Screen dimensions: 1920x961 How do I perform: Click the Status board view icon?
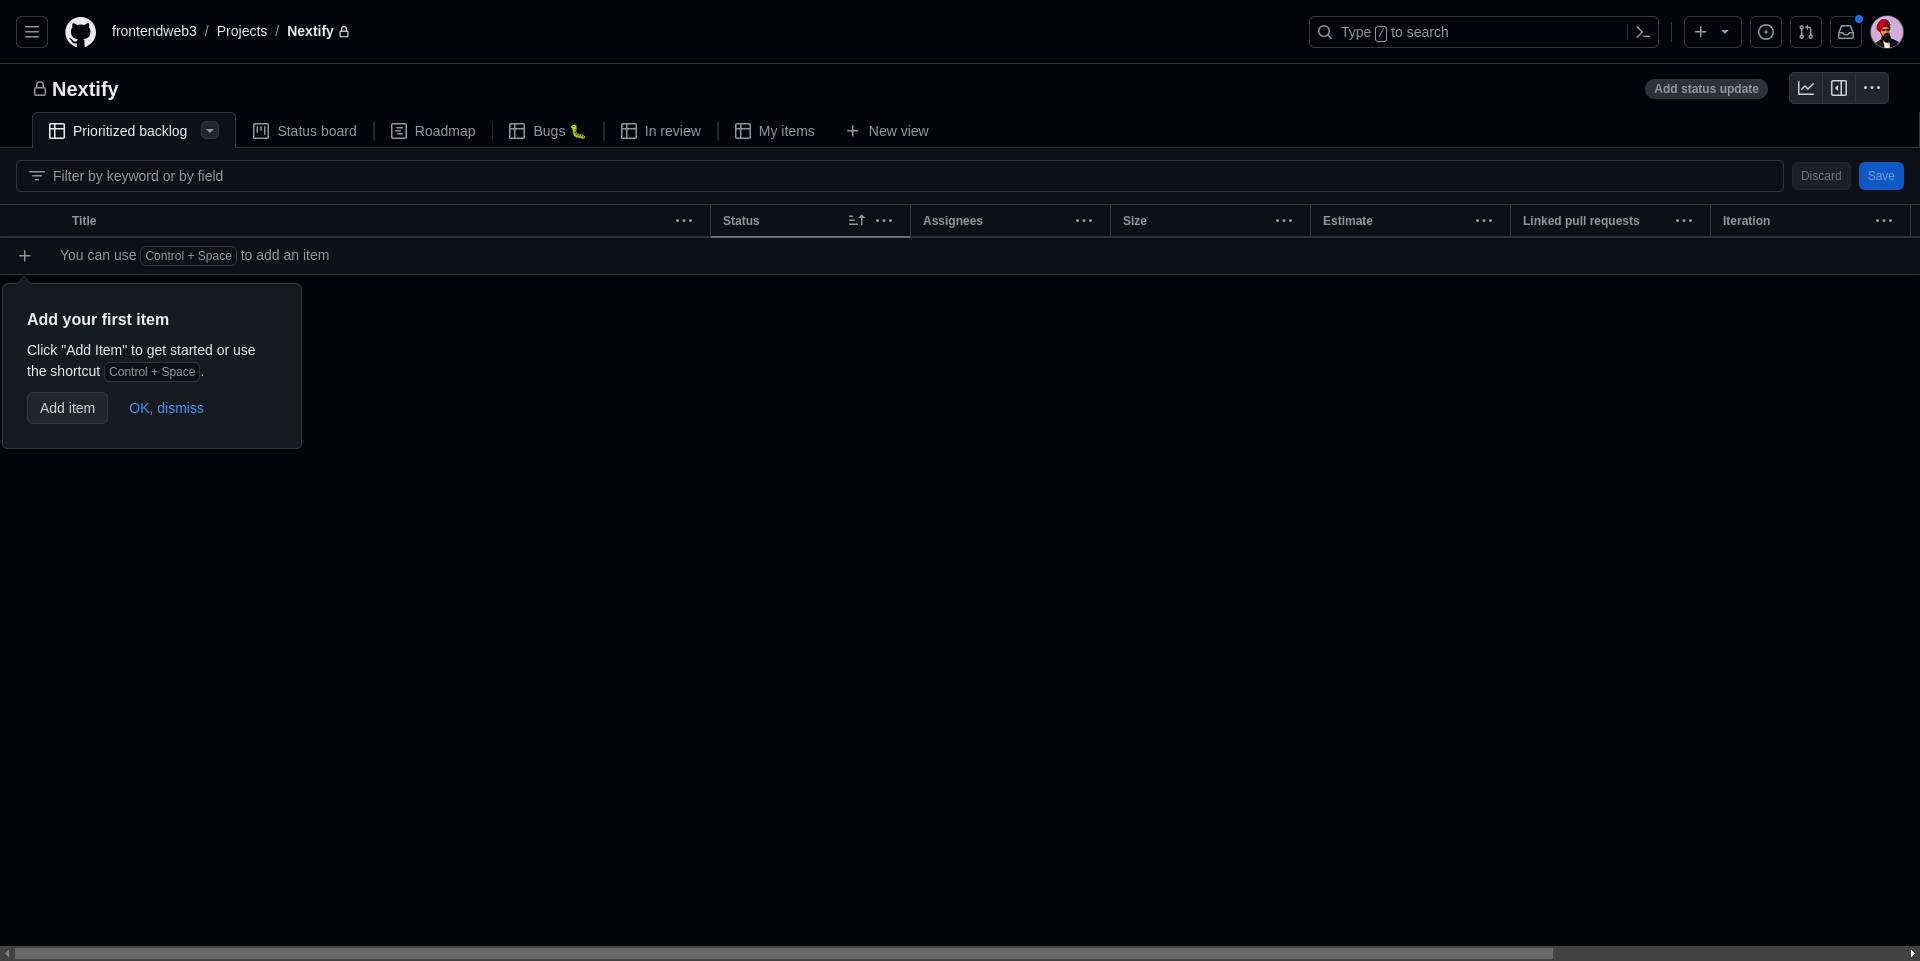[261, 131]
